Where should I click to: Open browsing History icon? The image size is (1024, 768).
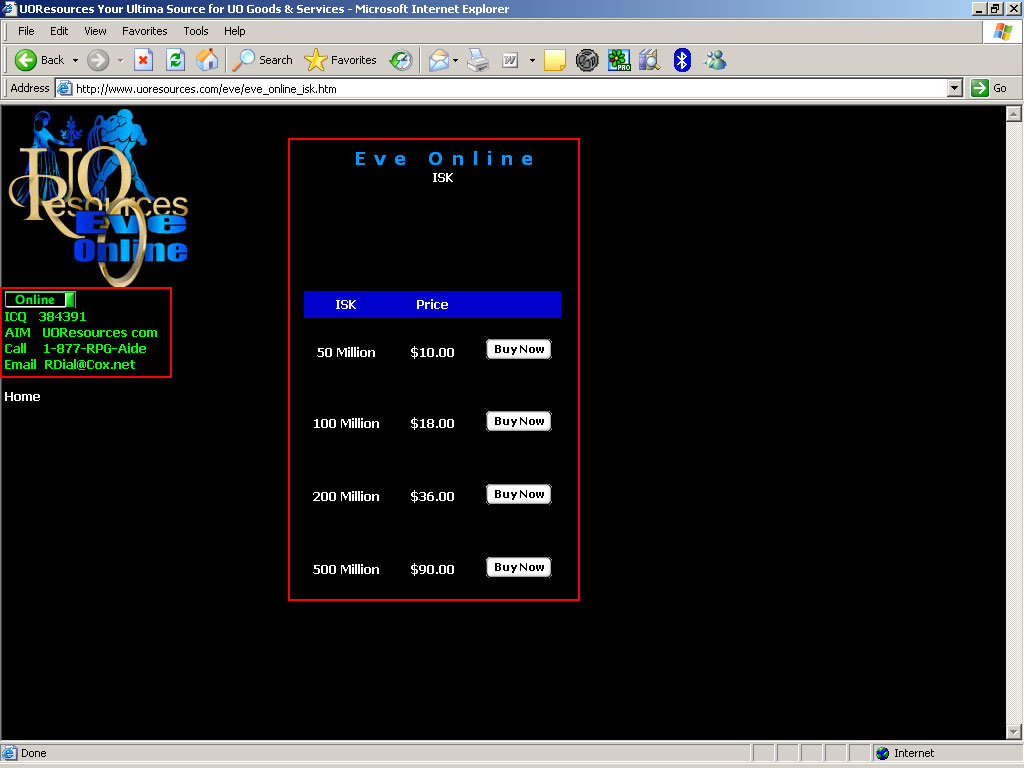click(x=400, y=60)
